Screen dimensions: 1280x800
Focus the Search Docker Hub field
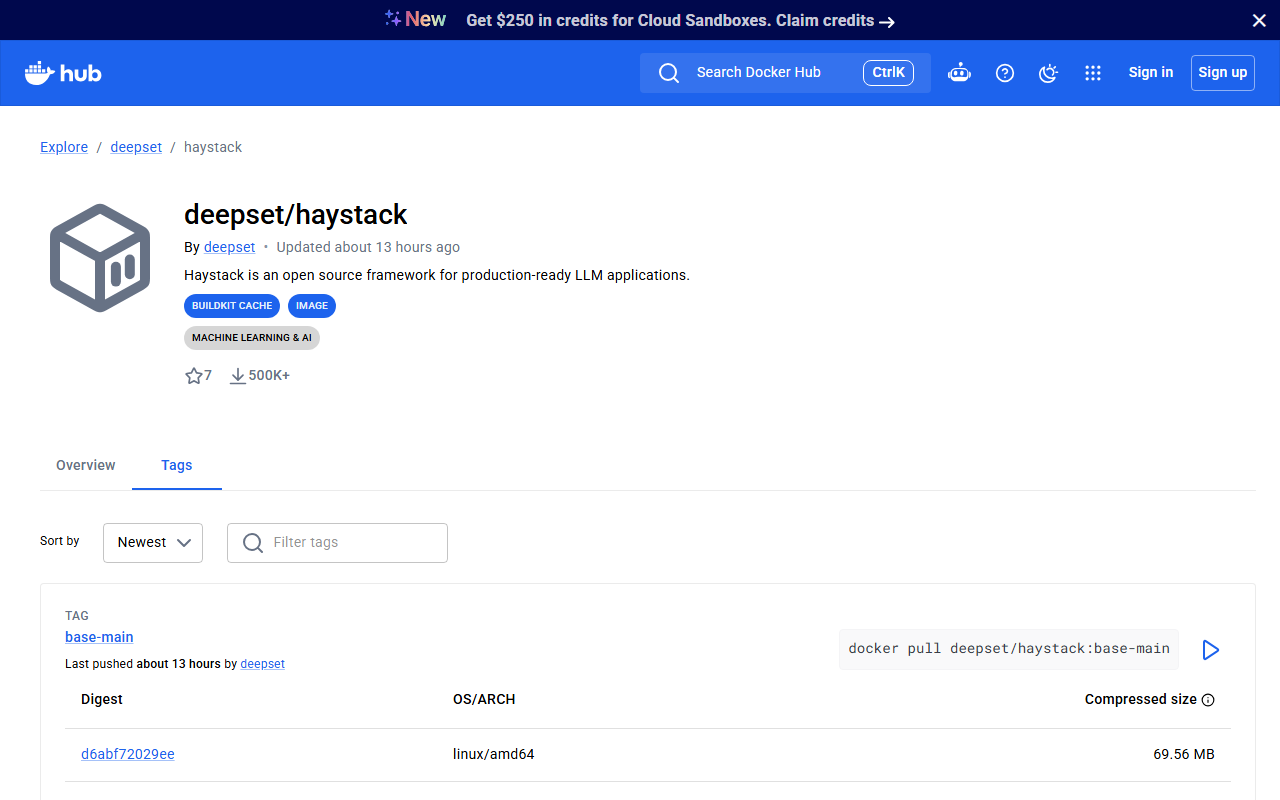tap(785, 73)
